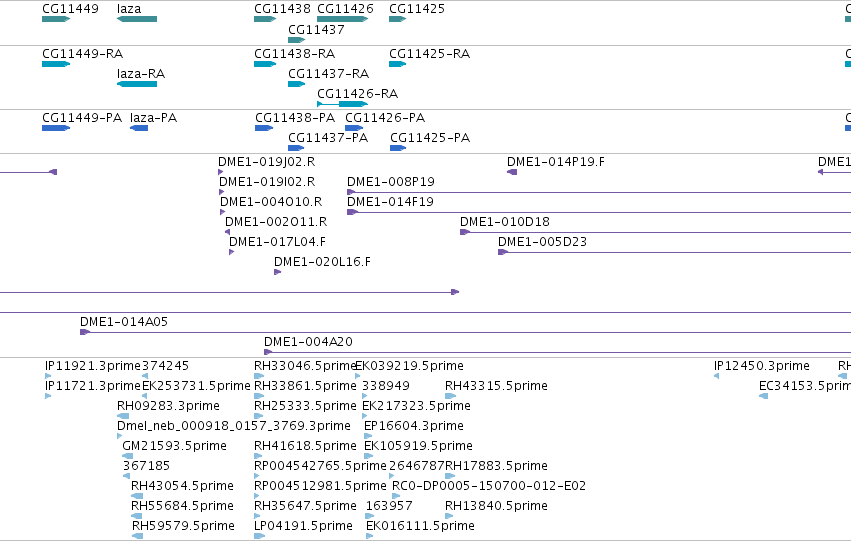Select the CG11425-PA protein glyph
This screenshot has height=541, width=851.
click(398, 148)
